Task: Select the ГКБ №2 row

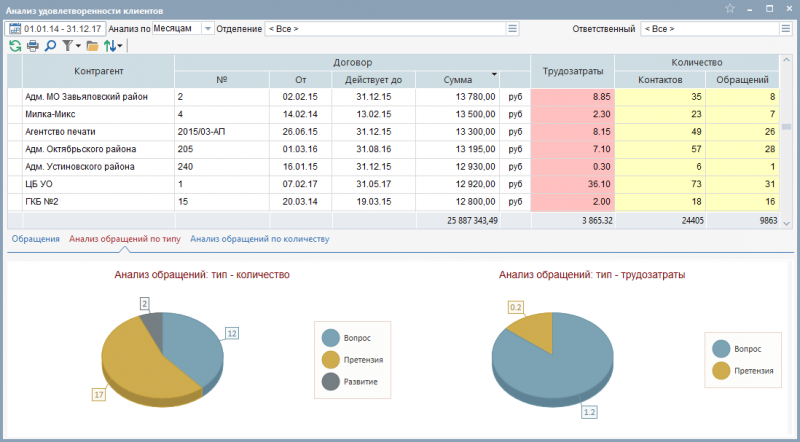Action: 393,202
